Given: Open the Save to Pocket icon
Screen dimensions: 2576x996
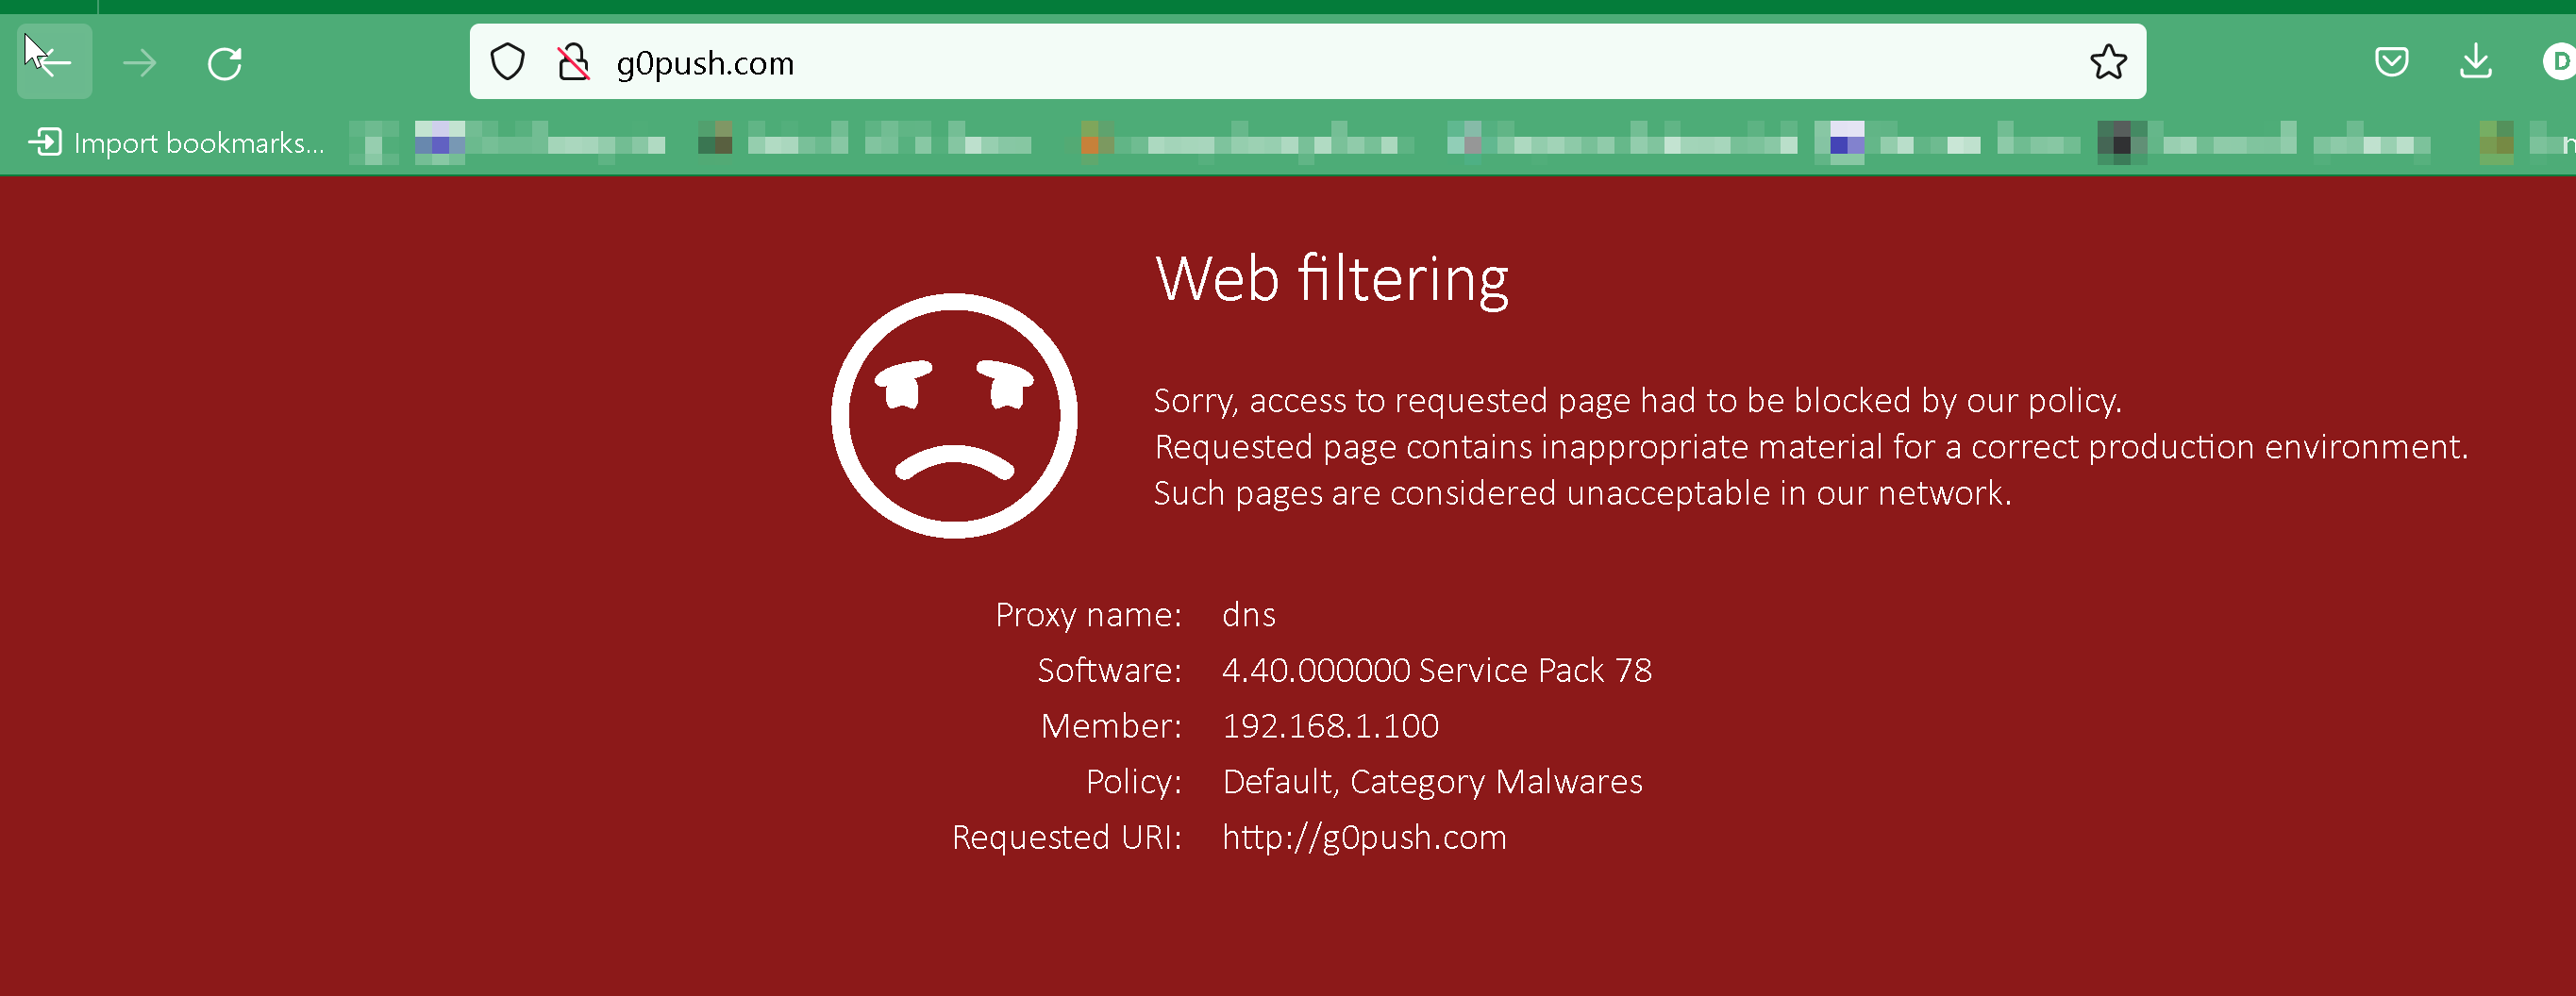Looking at the screenshot, I should pyautogui.click(x=2391, y=62).
